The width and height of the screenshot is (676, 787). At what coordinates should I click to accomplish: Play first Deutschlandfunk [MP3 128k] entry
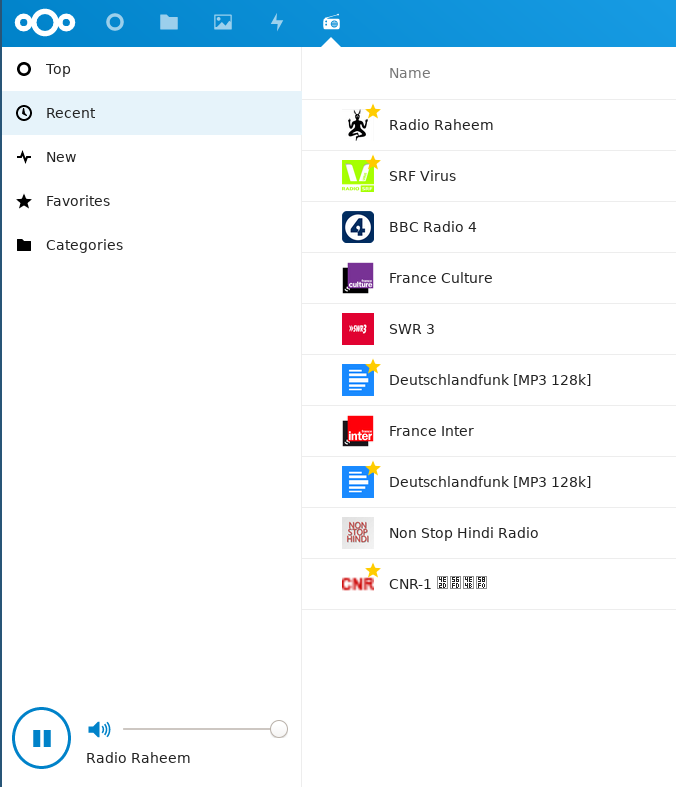490,380
